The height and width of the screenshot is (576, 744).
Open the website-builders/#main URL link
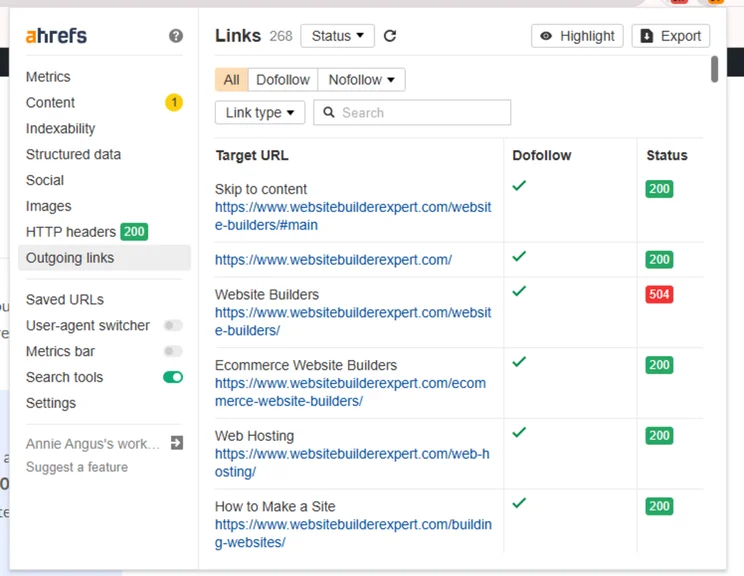point(353,216)
